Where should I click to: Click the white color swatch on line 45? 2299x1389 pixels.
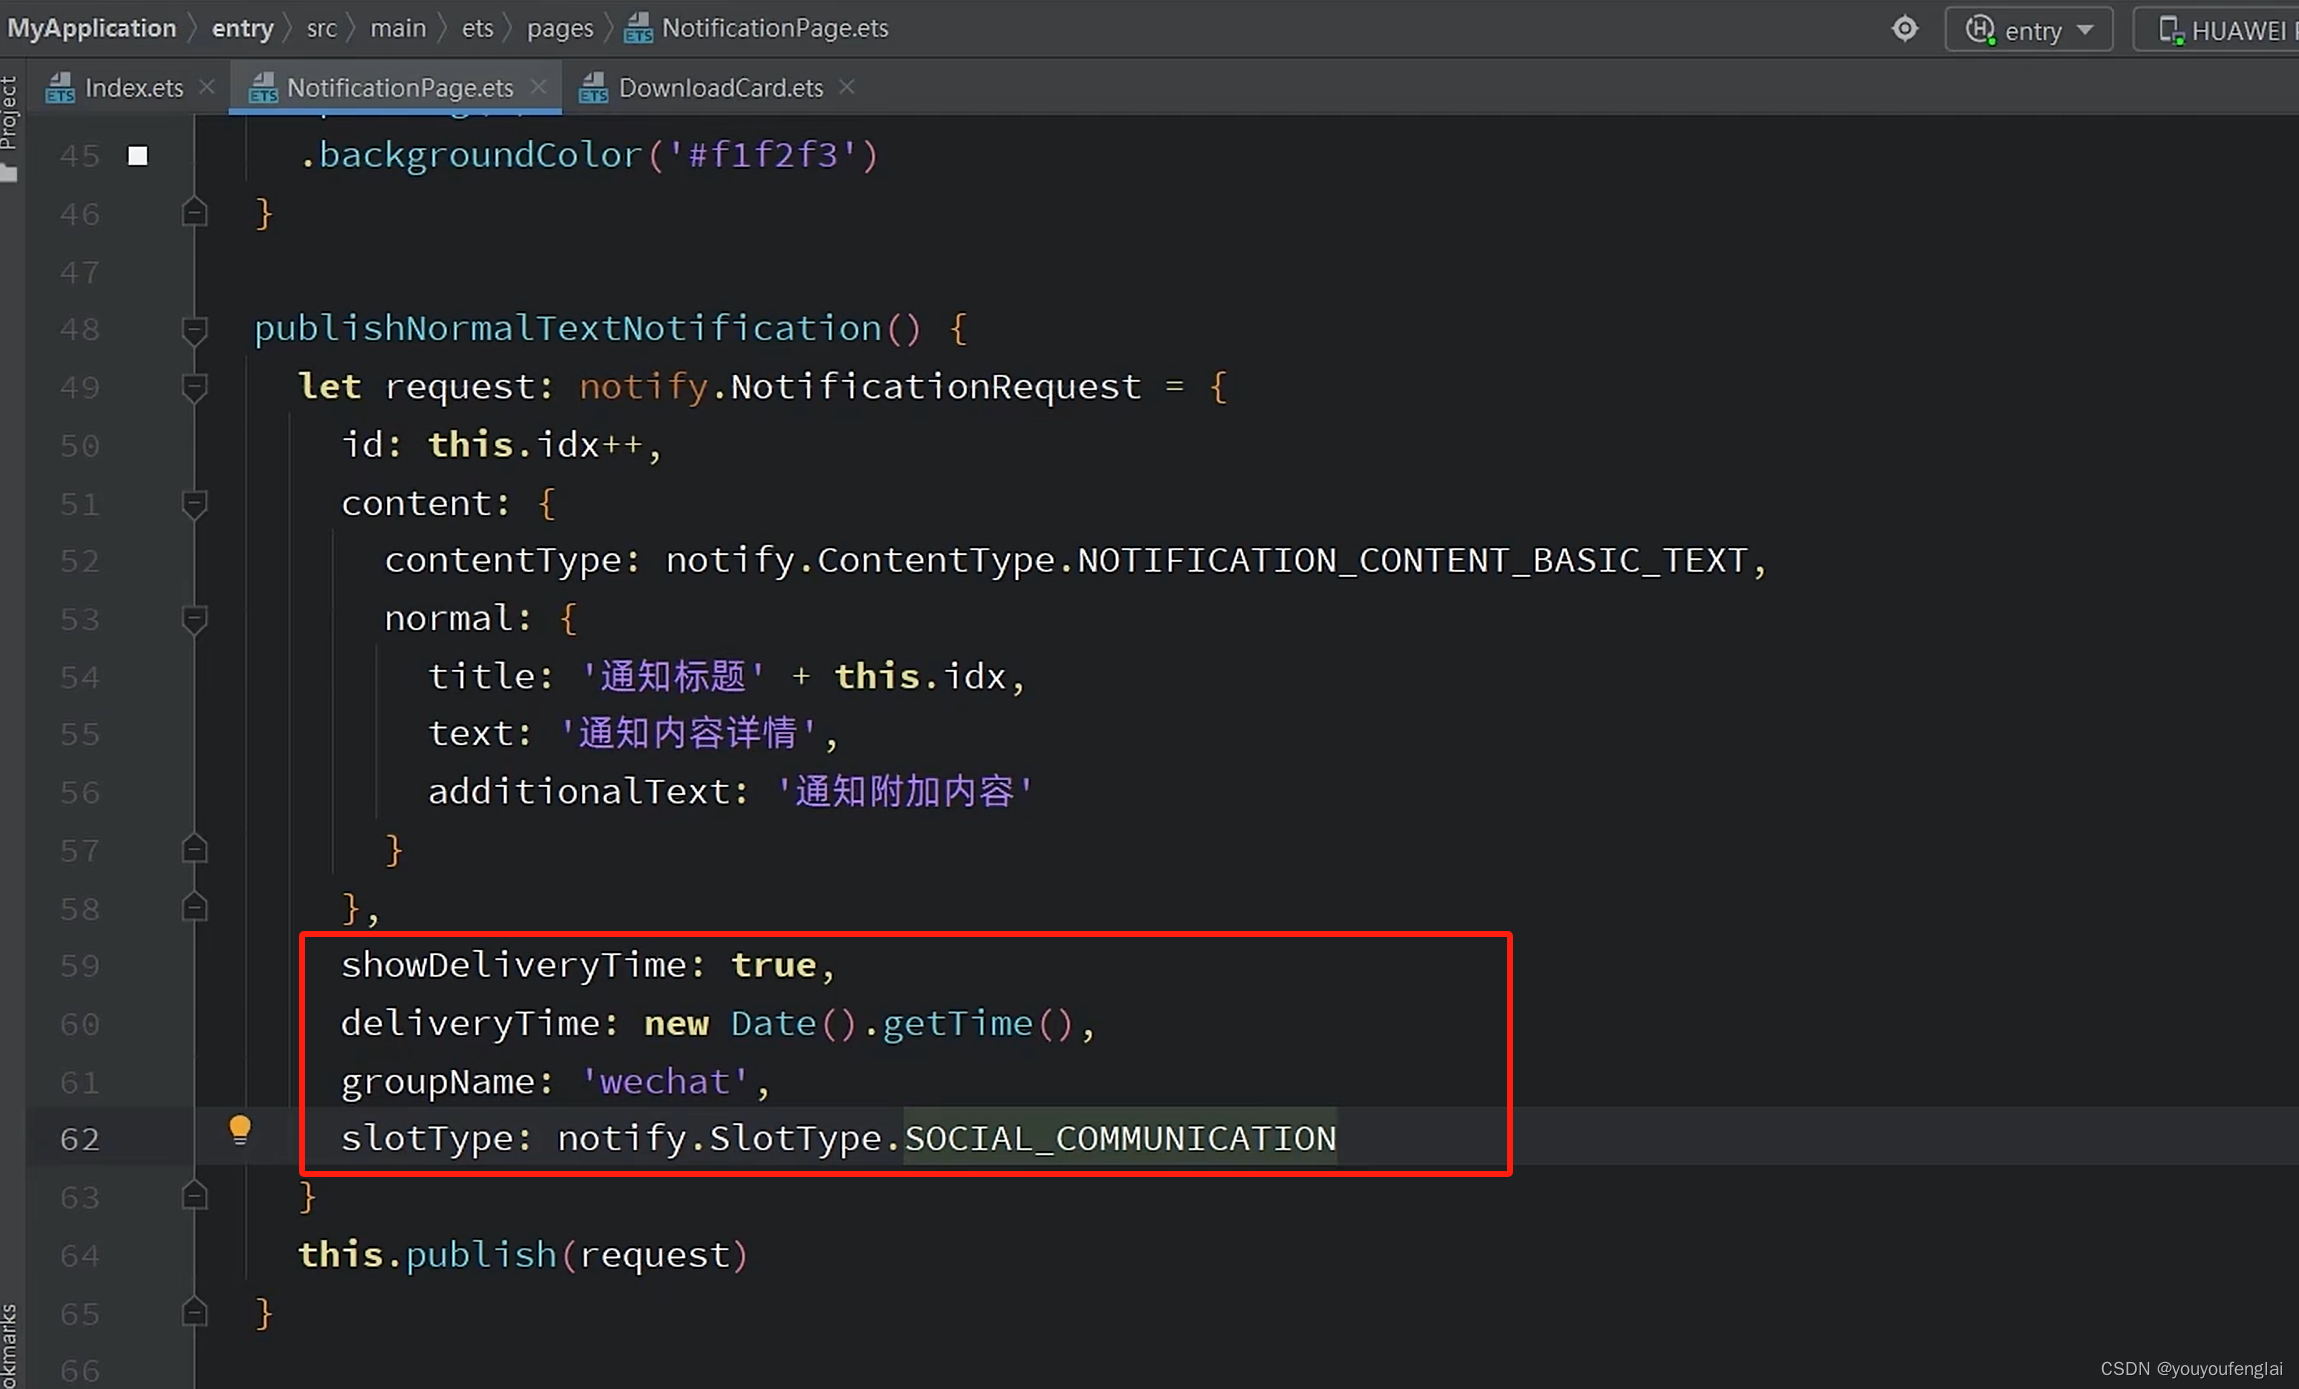[x=138, y=156]
